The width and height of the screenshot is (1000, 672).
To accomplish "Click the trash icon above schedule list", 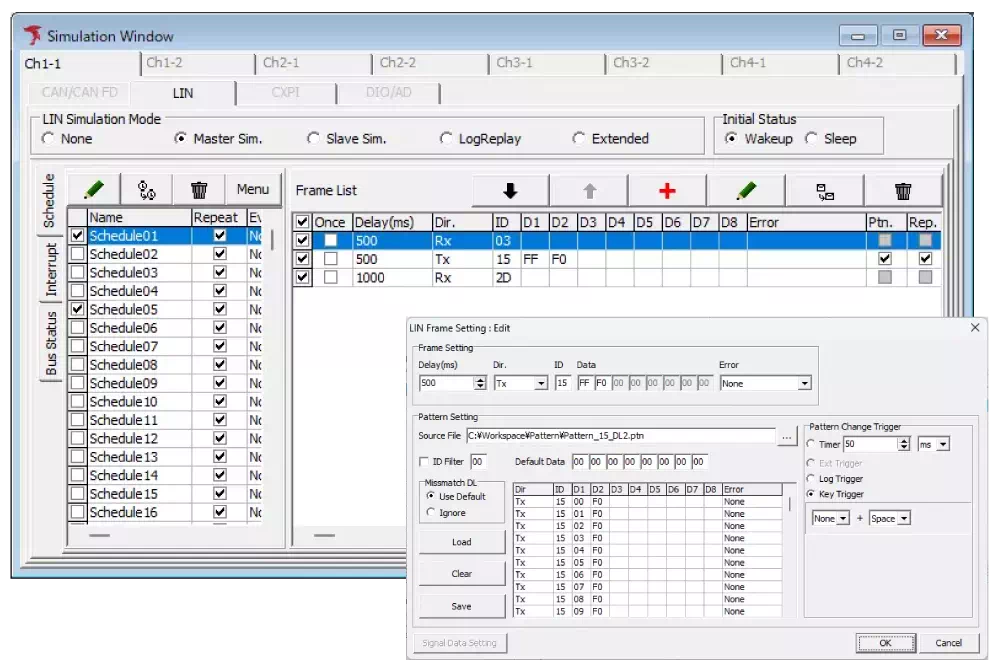I will pos(199,189).
